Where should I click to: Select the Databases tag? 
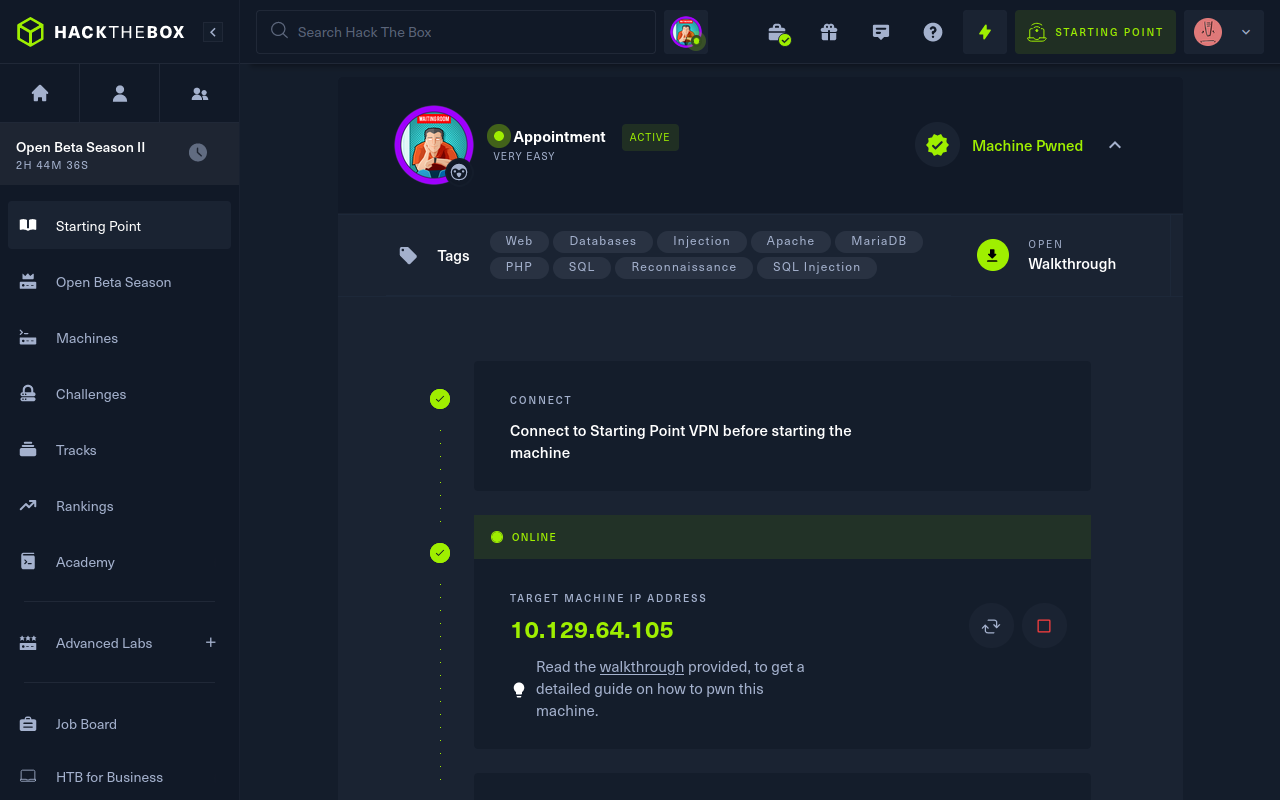click(603, 241)
